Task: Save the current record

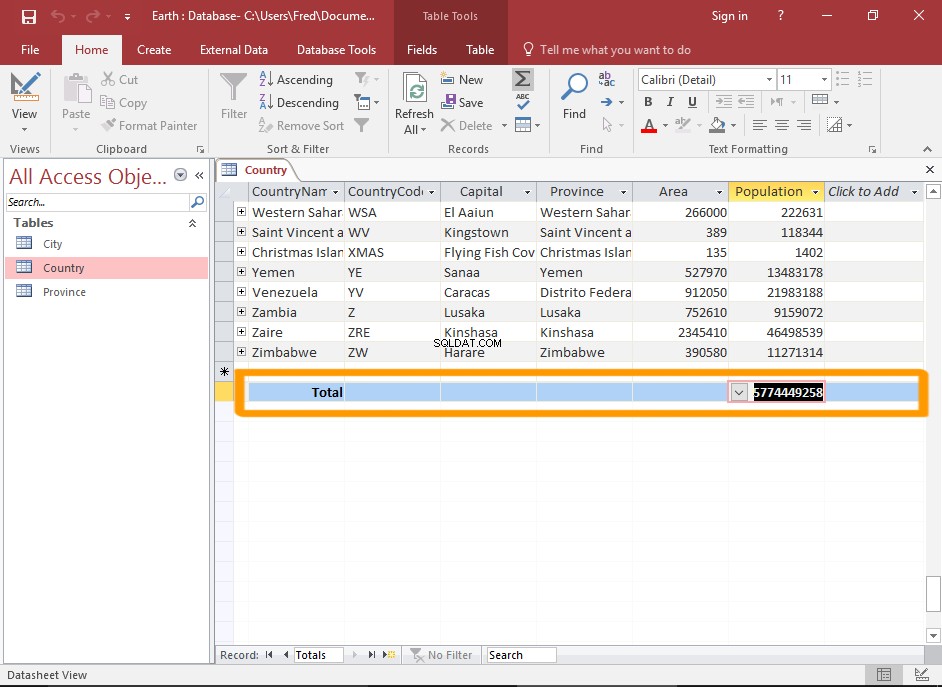Action: (461, 103)
